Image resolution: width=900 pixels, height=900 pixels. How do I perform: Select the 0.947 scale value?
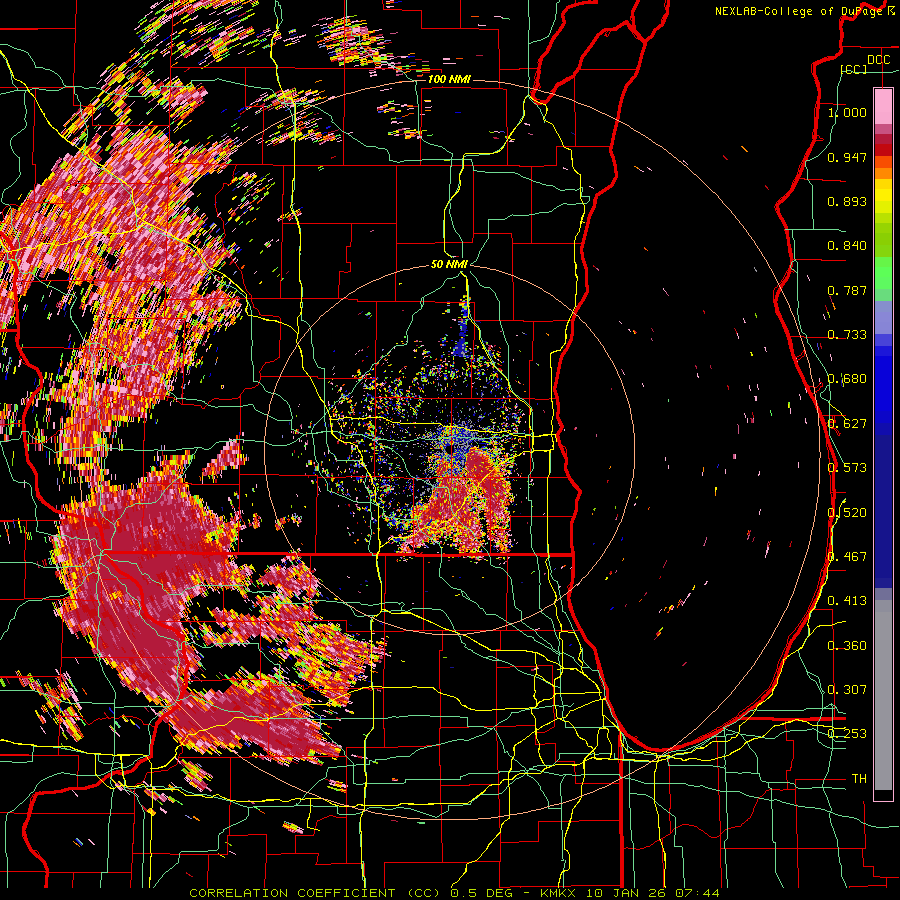pos(847,157)
